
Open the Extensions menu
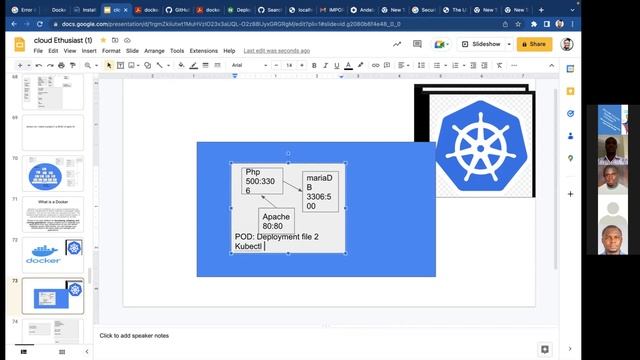coord(204,51)
